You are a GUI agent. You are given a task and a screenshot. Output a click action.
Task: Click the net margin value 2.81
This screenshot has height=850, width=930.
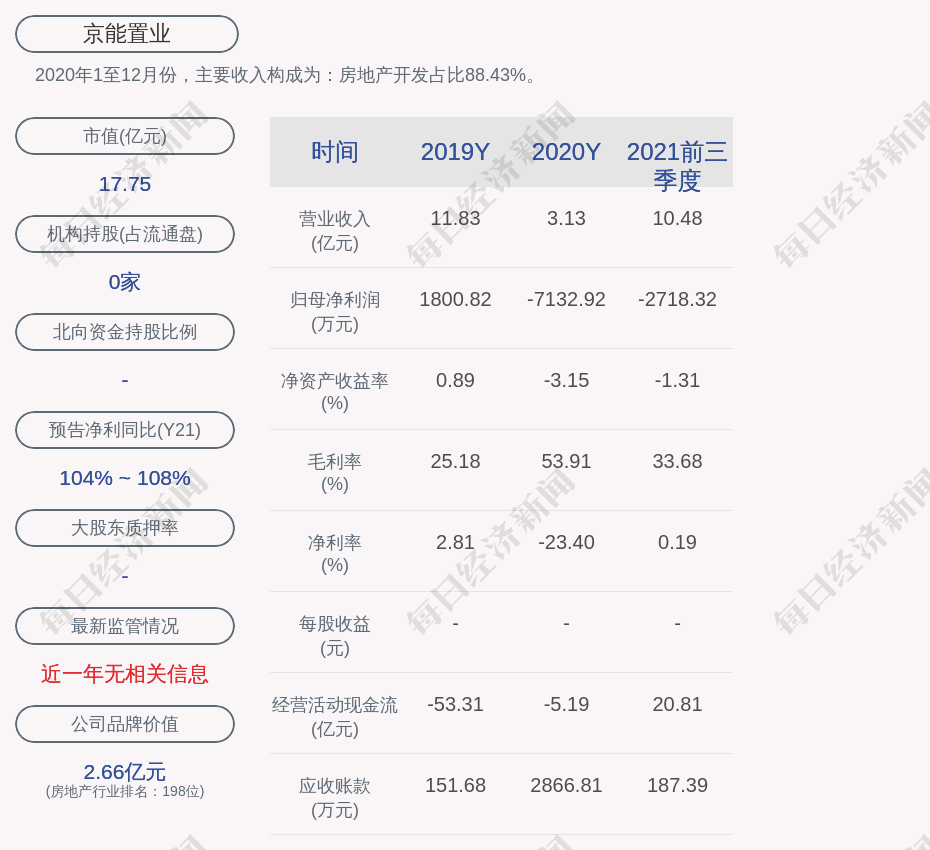point(455,542)
